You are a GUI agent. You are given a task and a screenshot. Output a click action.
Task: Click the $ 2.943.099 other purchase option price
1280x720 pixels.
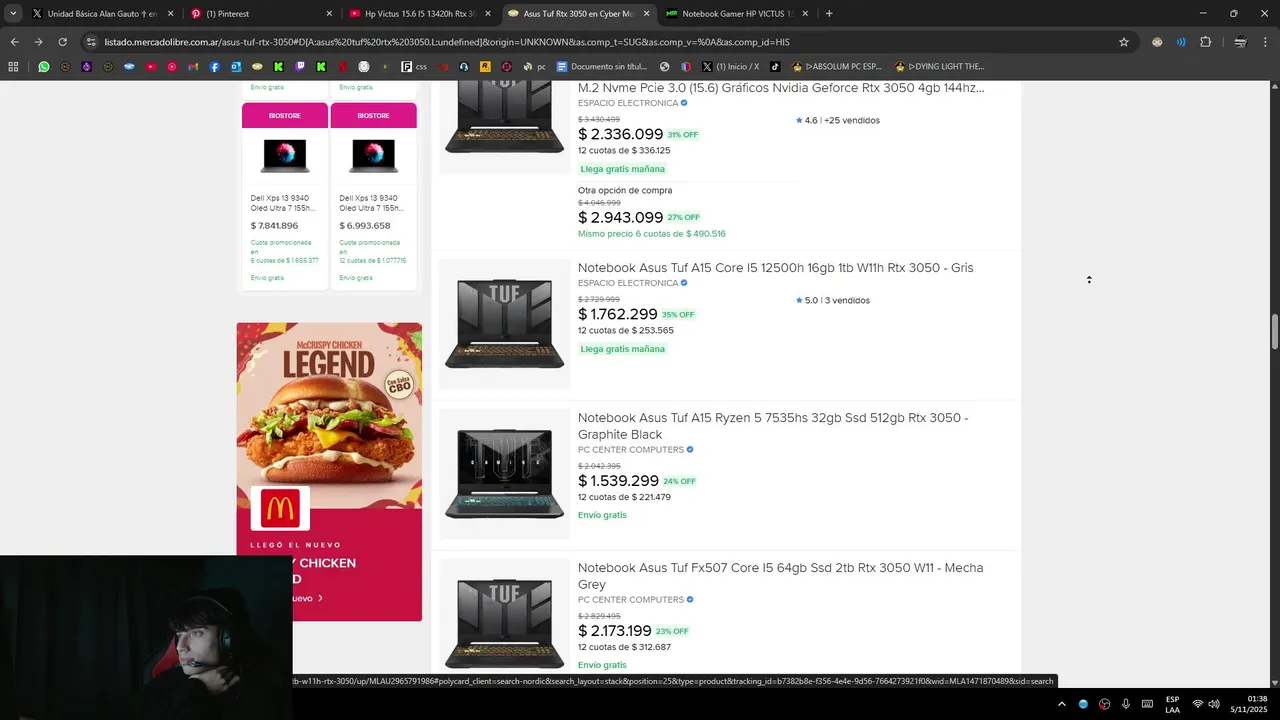pyautogui.click(x=620, y=218)
